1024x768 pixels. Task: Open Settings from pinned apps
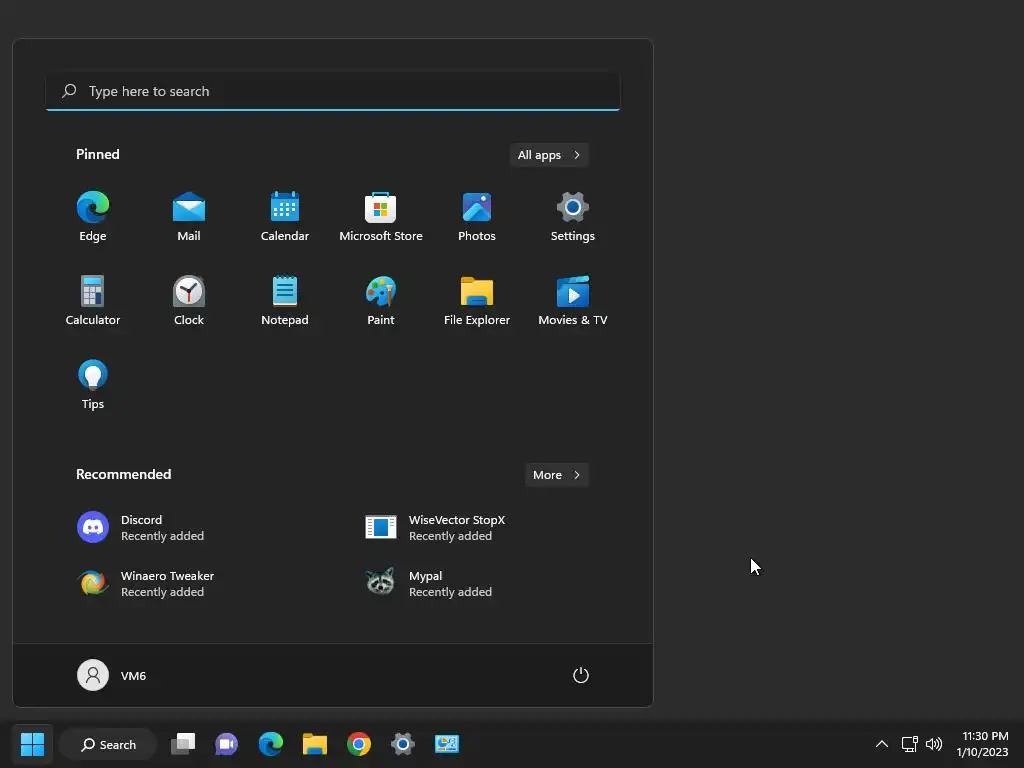pyautogui.click(x=573, y=217)
